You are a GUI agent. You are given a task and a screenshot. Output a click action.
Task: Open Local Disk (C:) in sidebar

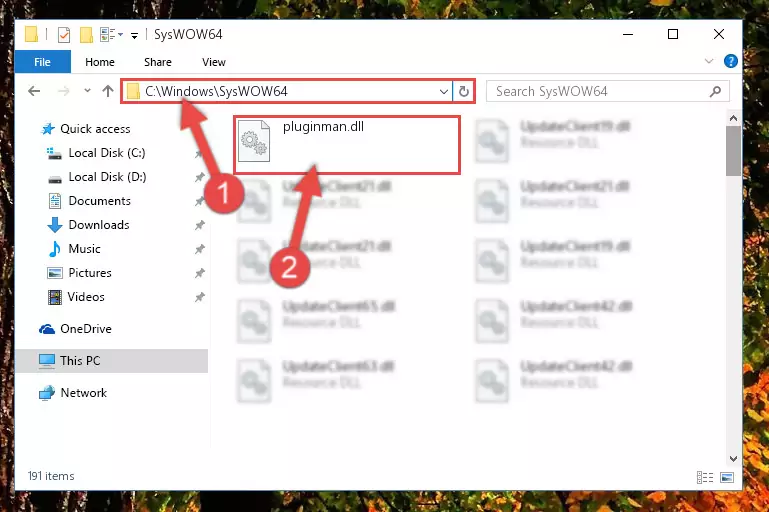(106, 153)
